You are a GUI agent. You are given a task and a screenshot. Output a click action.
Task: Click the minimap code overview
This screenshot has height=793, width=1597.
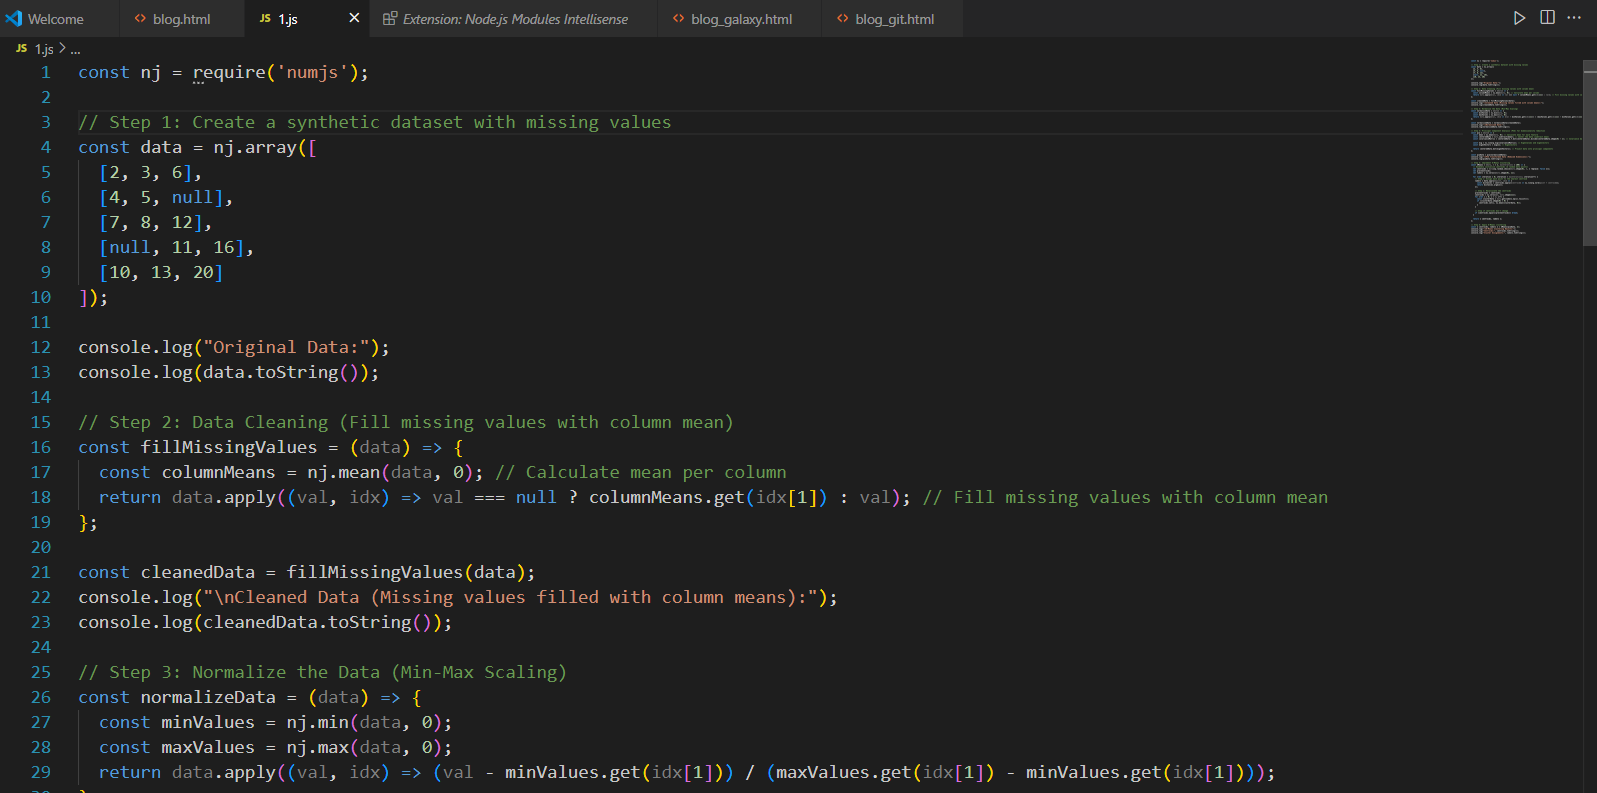coord(1524,147)
